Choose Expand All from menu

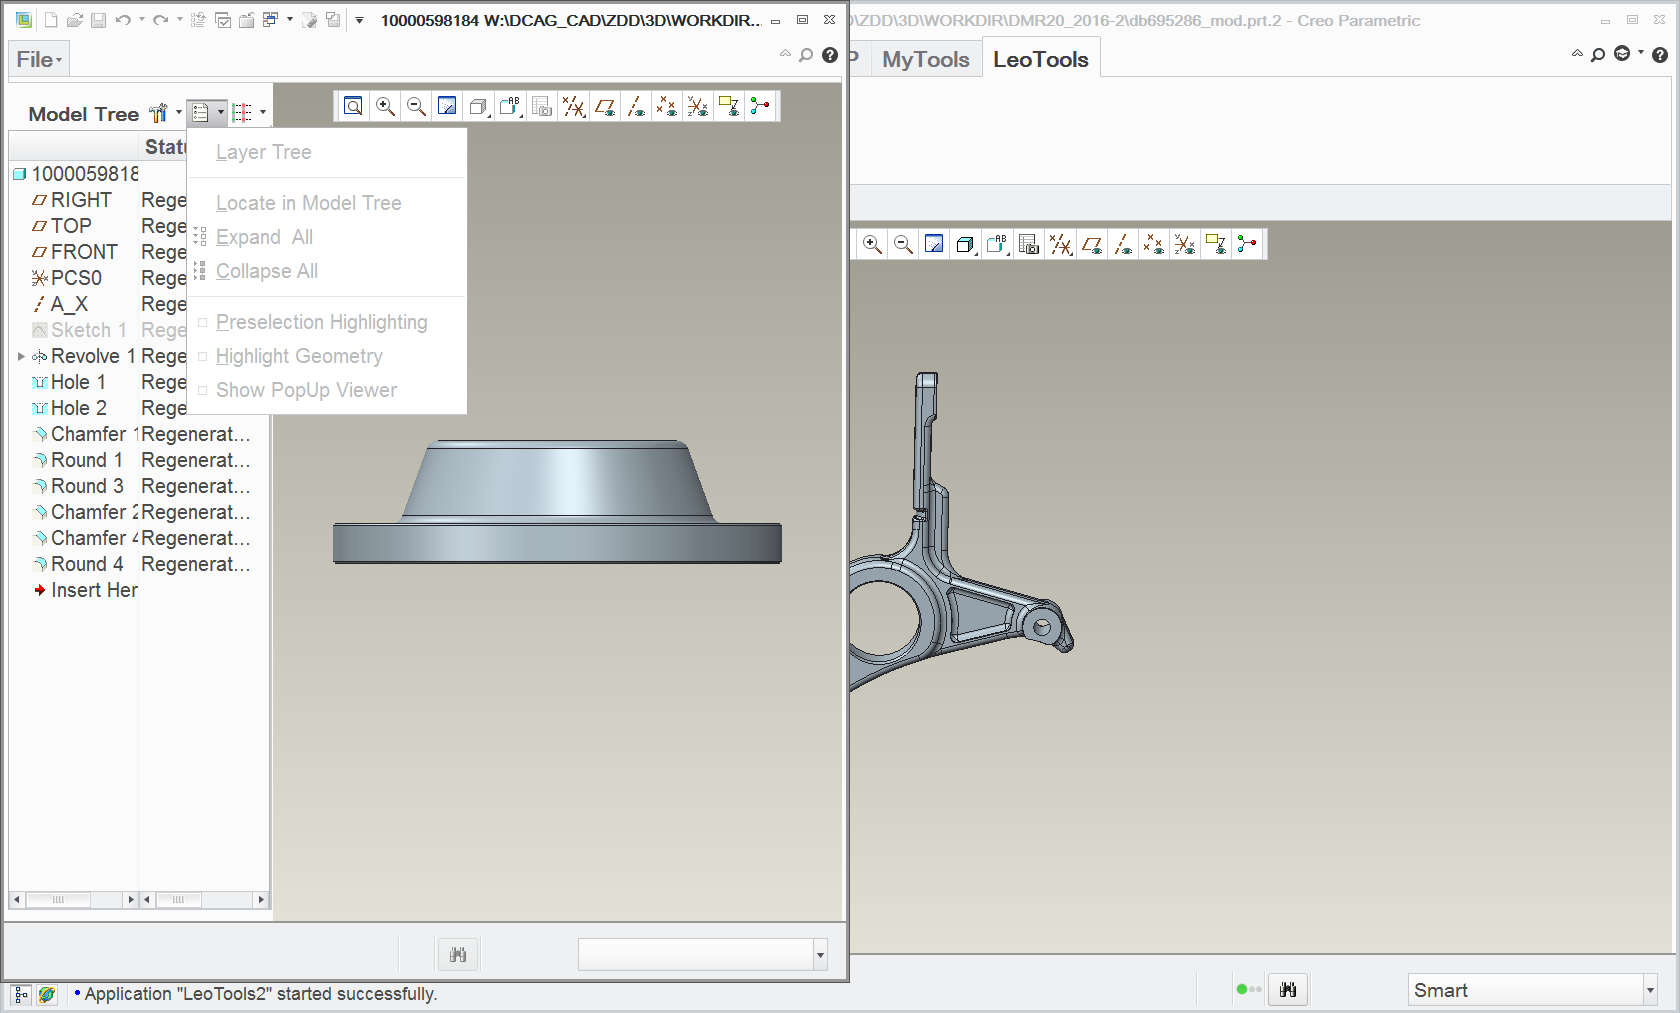pyautogui.click(x=265, y=237)
